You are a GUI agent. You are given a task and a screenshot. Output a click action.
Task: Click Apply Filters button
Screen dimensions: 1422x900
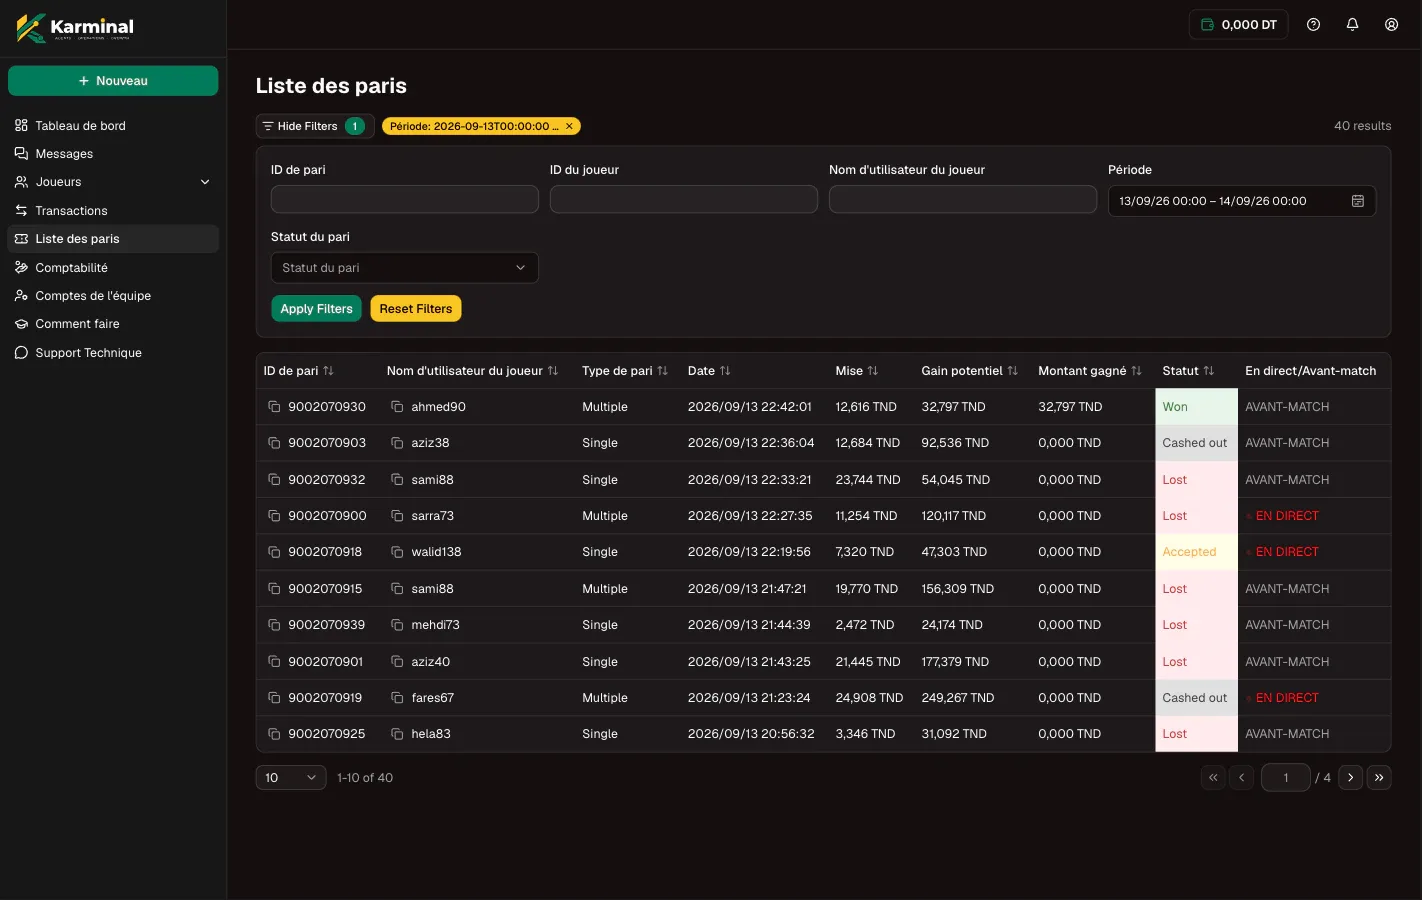316,309
